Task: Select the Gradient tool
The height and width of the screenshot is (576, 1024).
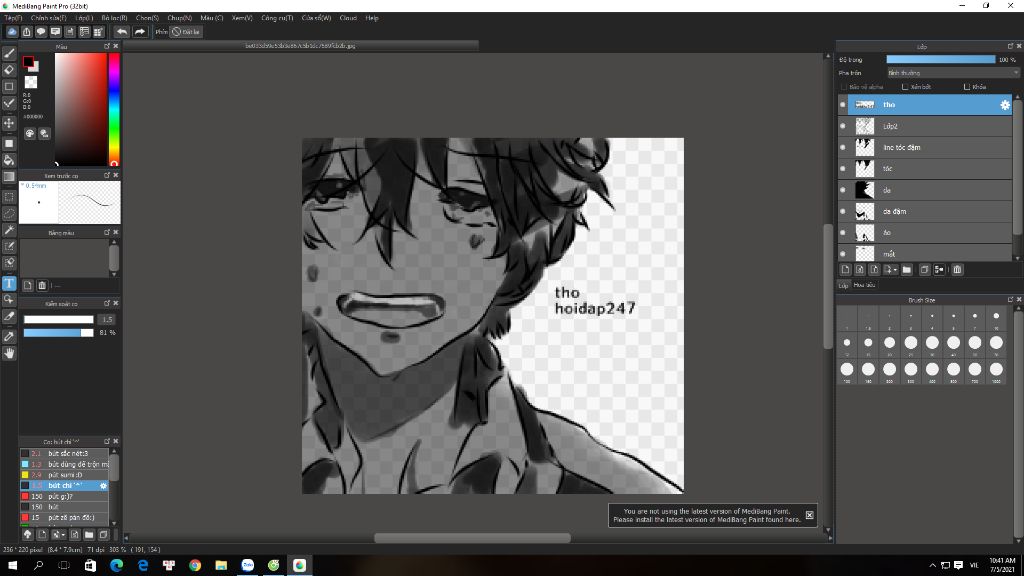Action: [9, 177]
